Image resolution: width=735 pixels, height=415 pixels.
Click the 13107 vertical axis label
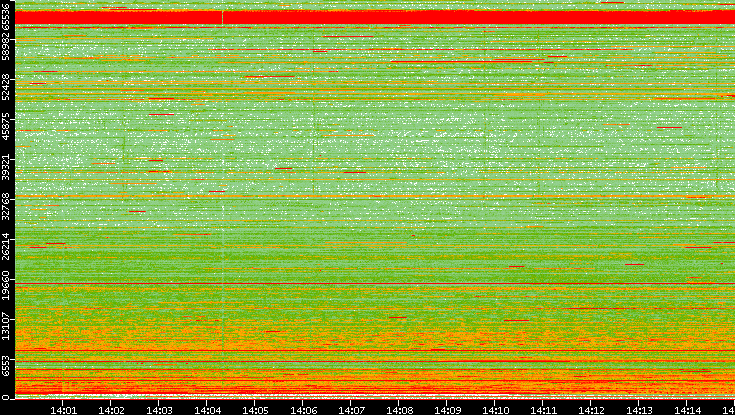point(5,327)
